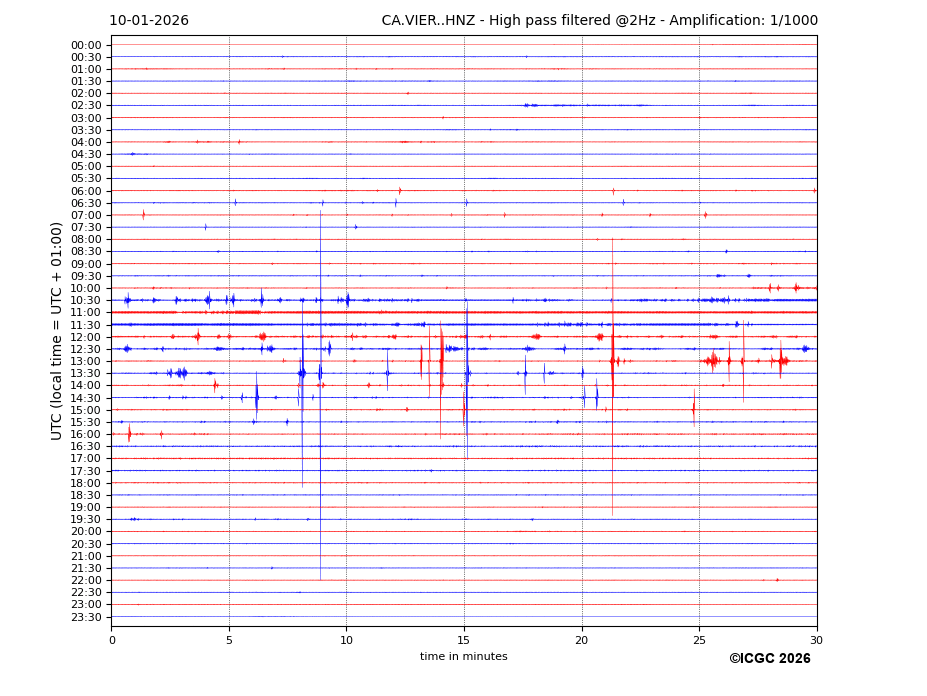Select the CA.VIER..HNZ plot title
The width and height of the screenshot is (927, 696).
tap(599, 21)
